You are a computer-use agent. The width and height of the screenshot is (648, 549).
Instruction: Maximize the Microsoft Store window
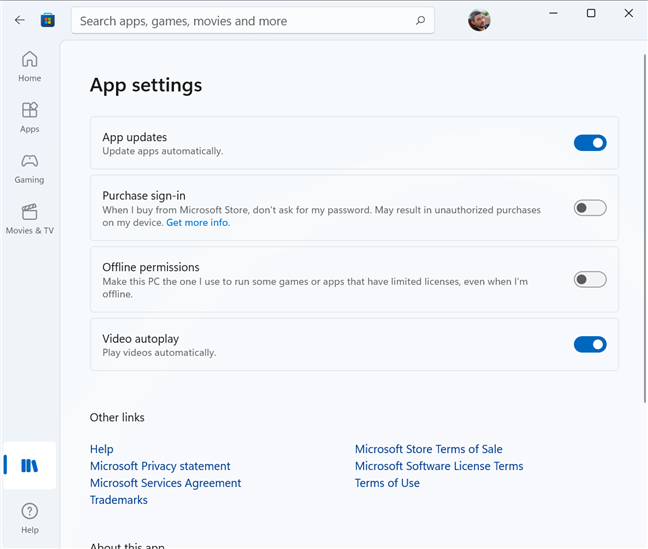(591, 13)
